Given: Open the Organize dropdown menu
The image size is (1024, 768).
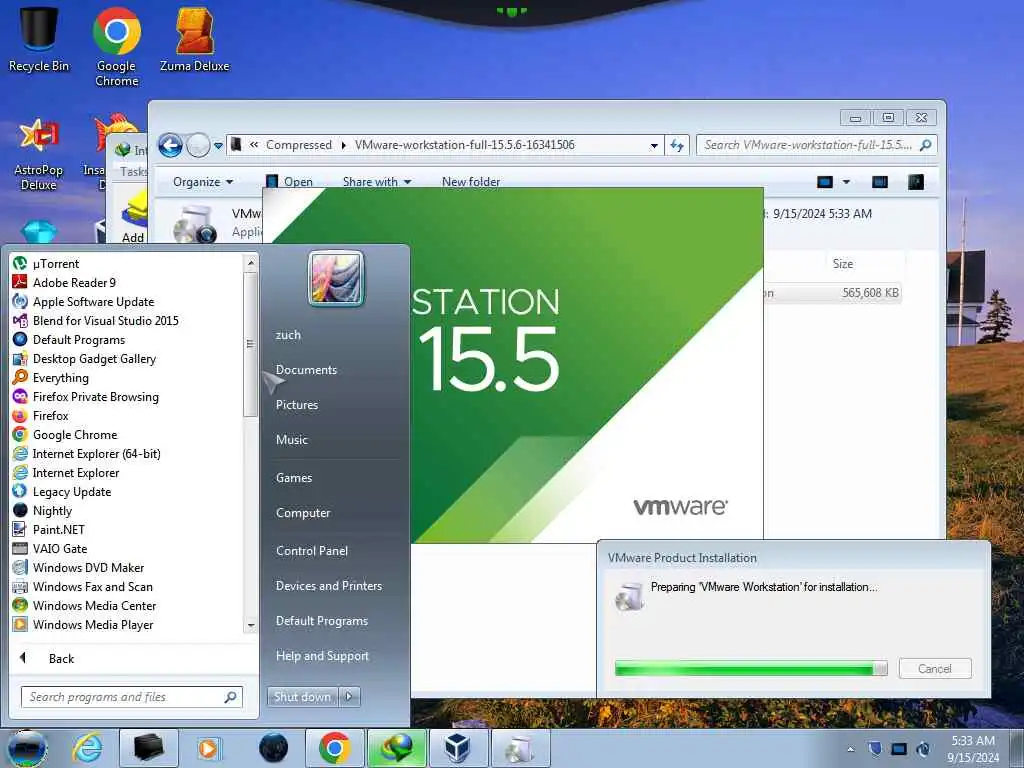Looking at the screenshot, I should pos(202,182).
